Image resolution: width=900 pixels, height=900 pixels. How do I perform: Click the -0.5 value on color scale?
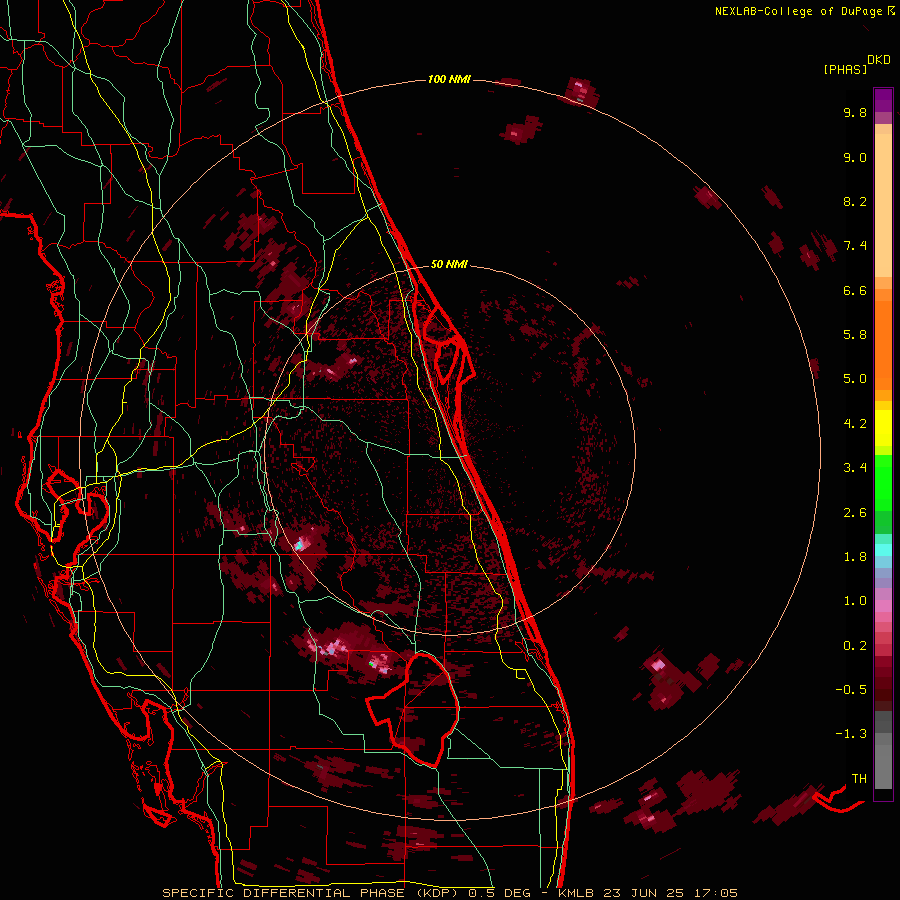tap(851, 690)
